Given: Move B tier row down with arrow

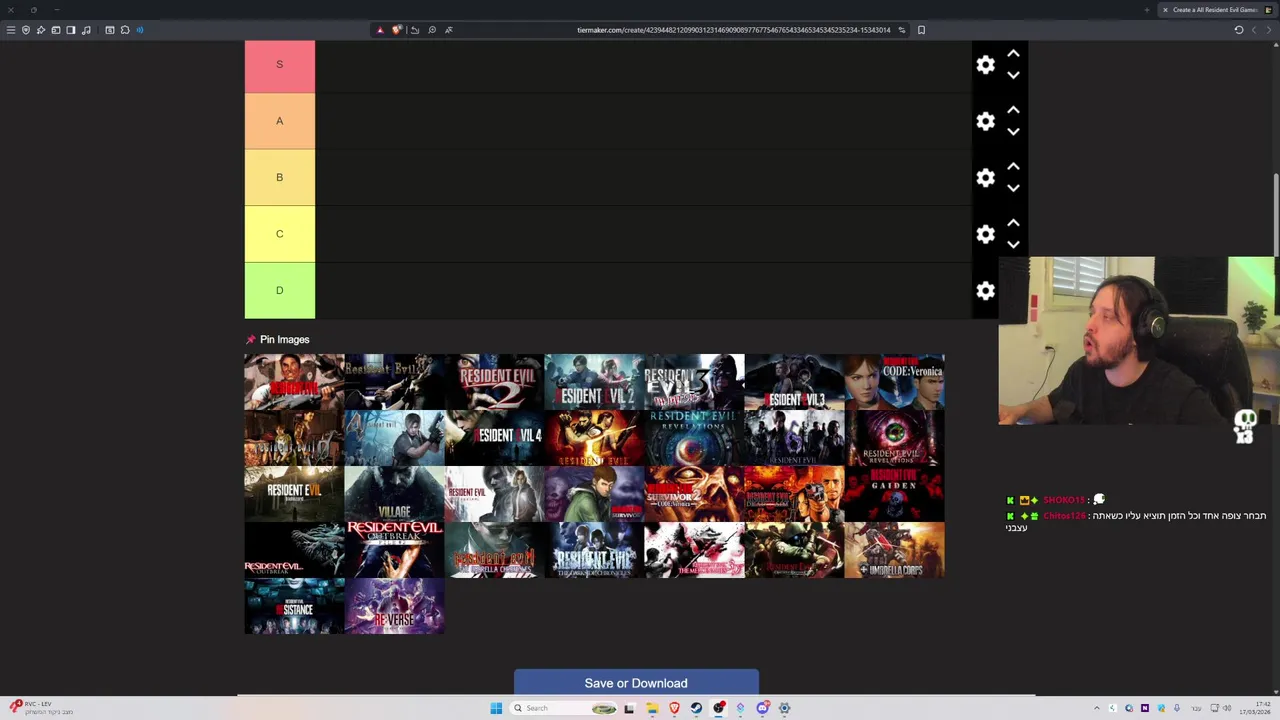Looking at the screenshot, I should coord(1013,188).
